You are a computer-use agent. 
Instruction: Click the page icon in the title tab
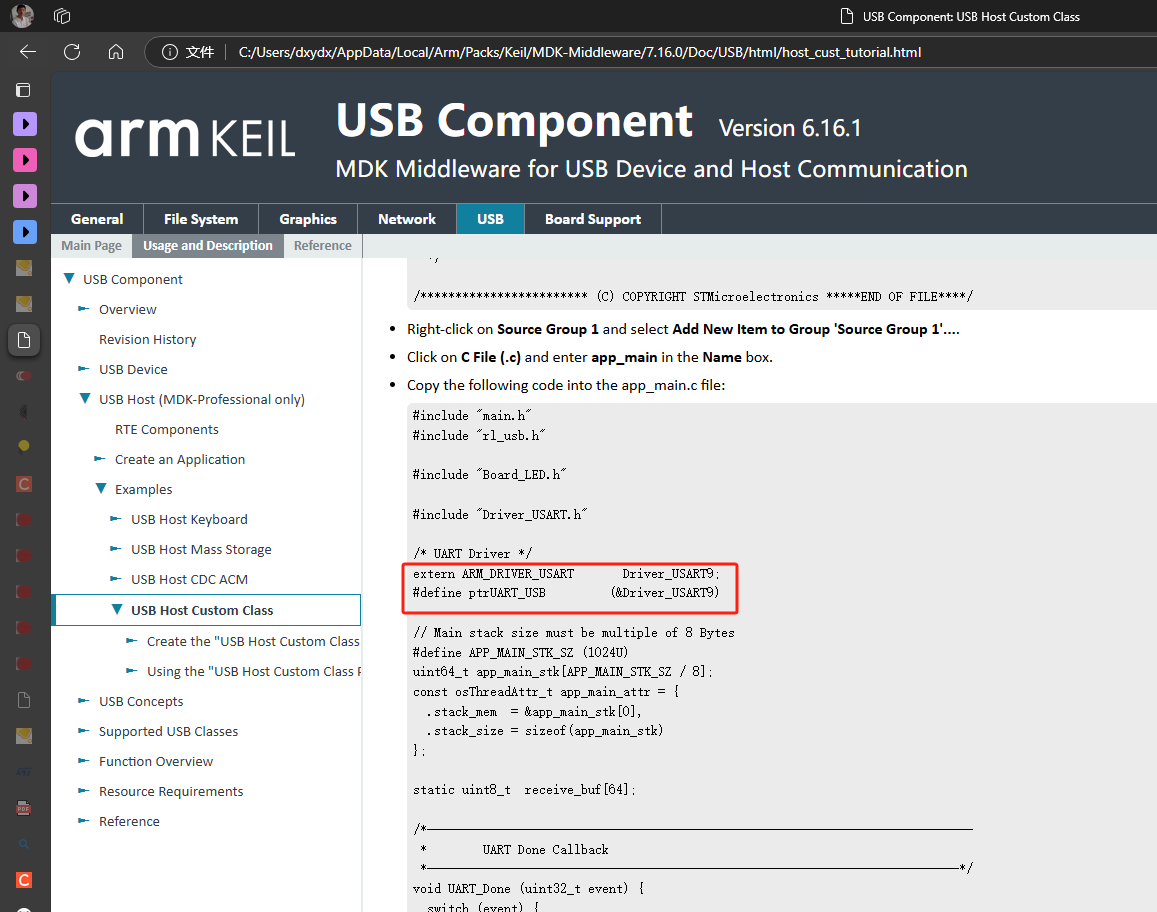click(847, 16)
